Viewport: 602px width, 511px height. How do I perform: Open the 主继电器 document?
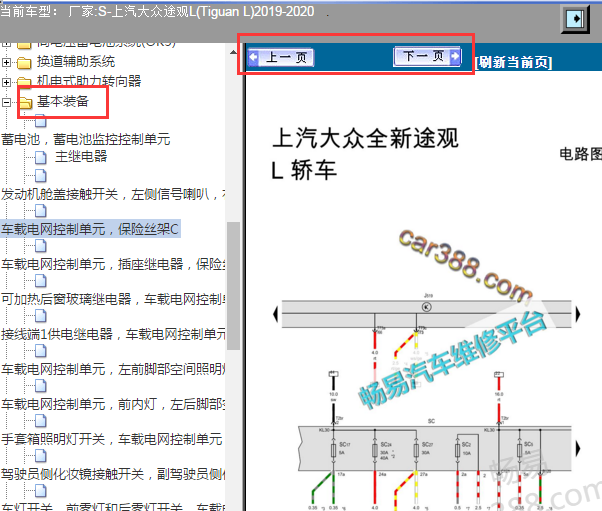pyautogui.click(x=81, y=156)
